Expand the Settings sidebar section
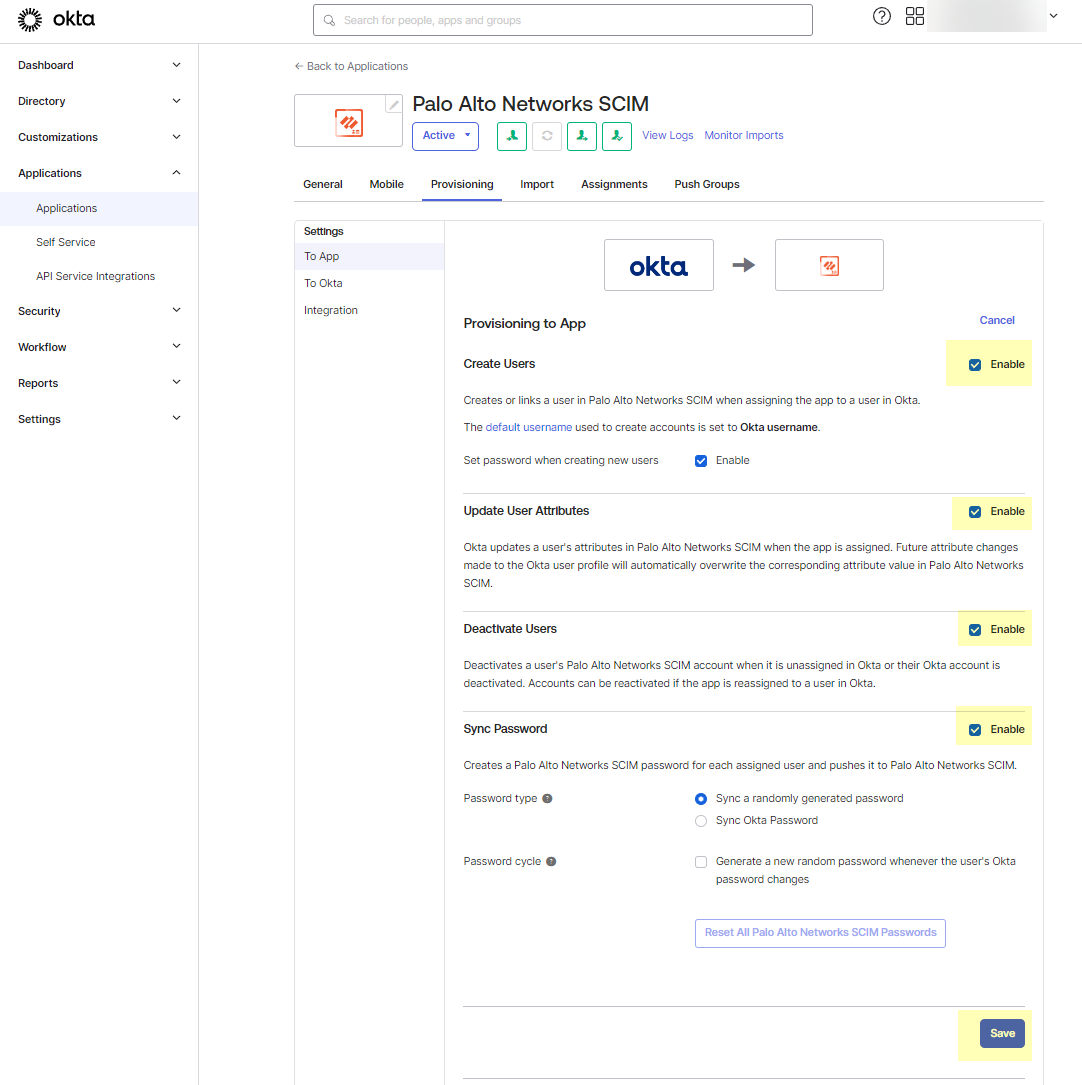Screen dimensions: 1082x1085 tap(99, 419)
